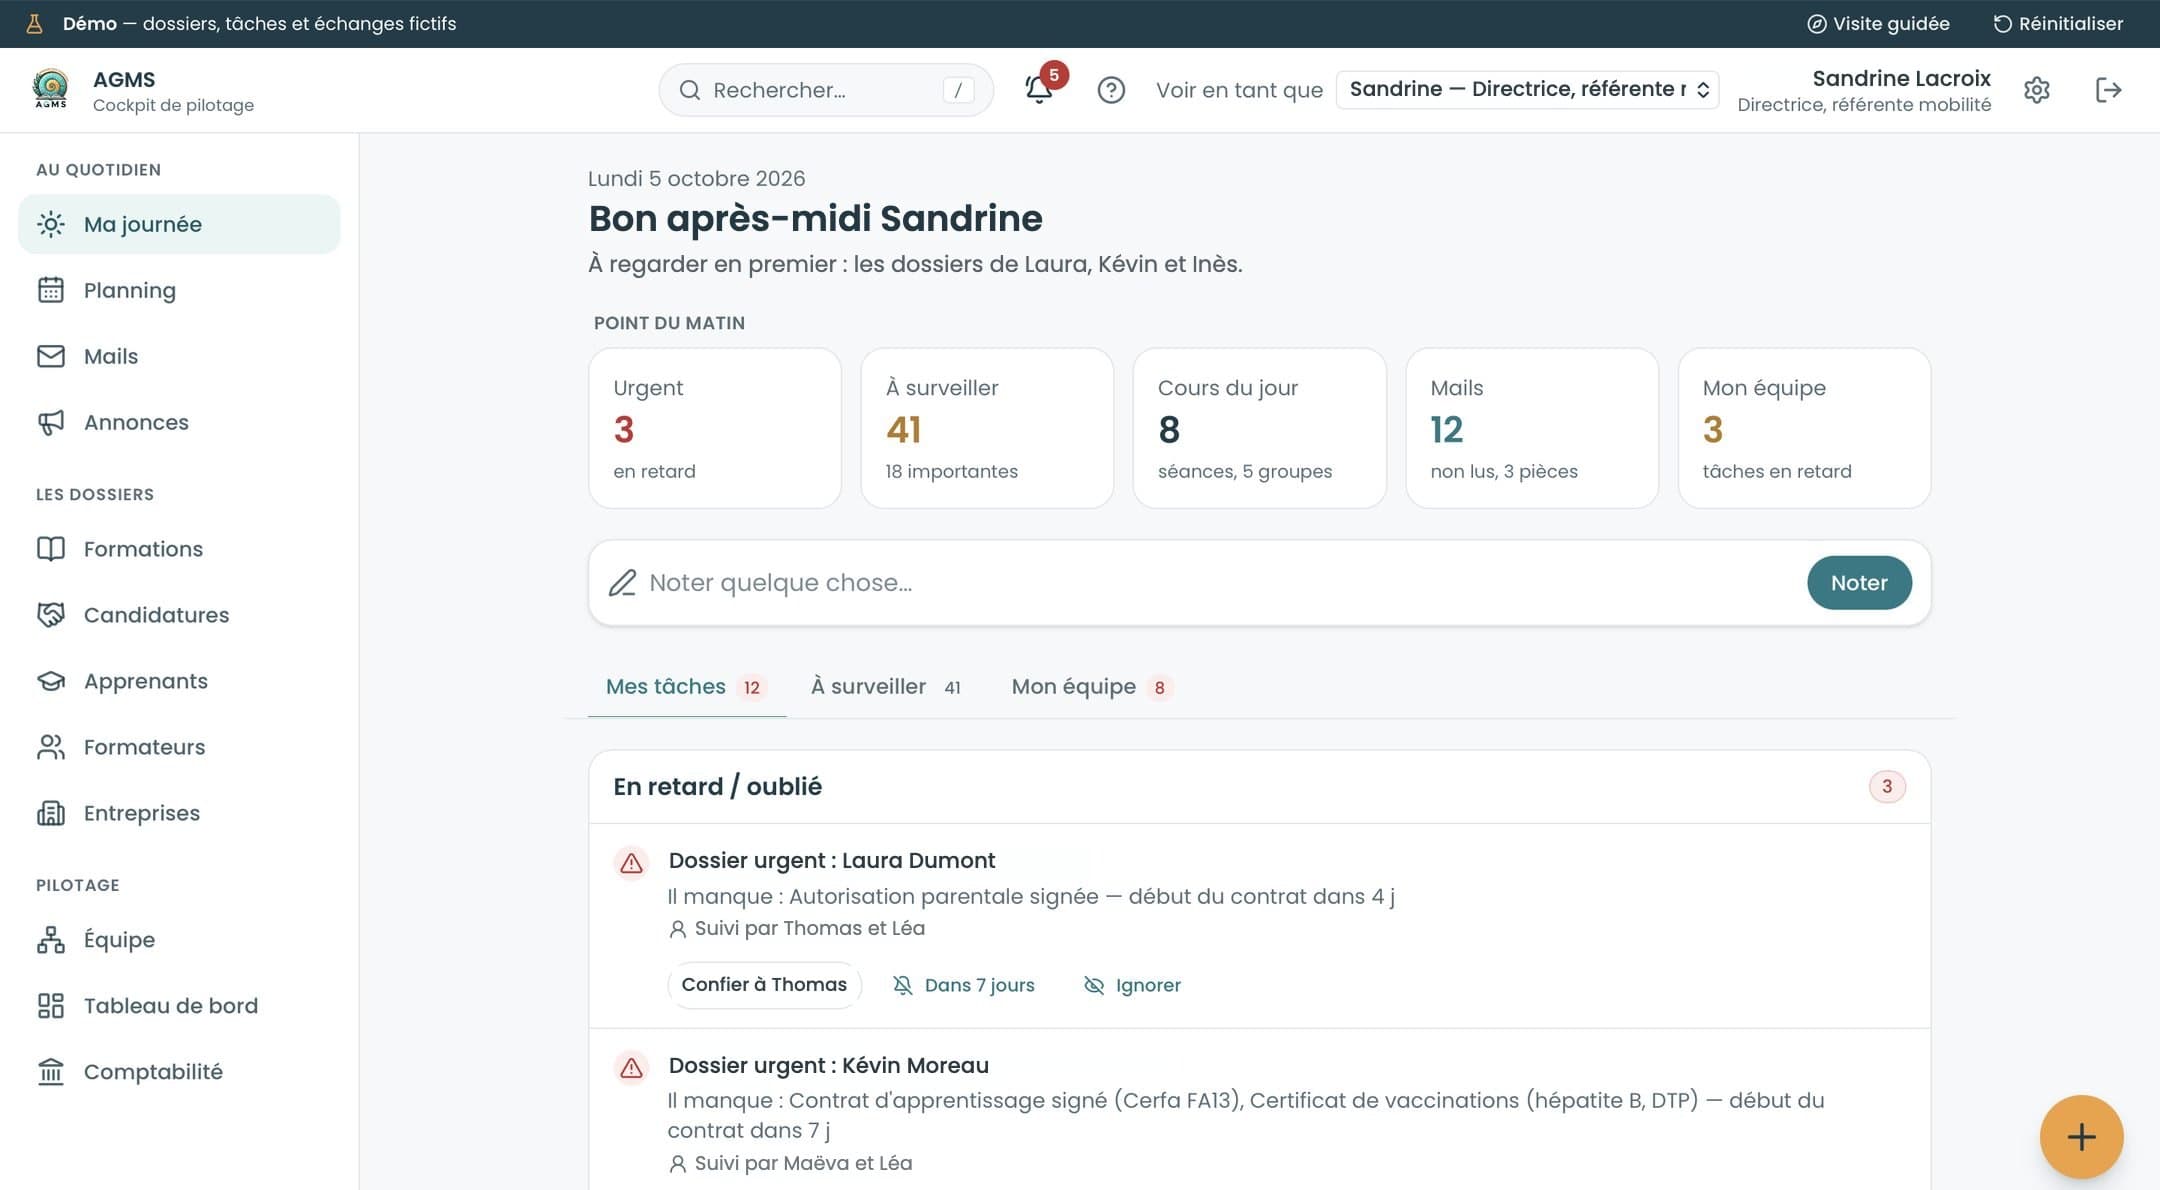Open settings gear icon

click(x=2037, y=90)
